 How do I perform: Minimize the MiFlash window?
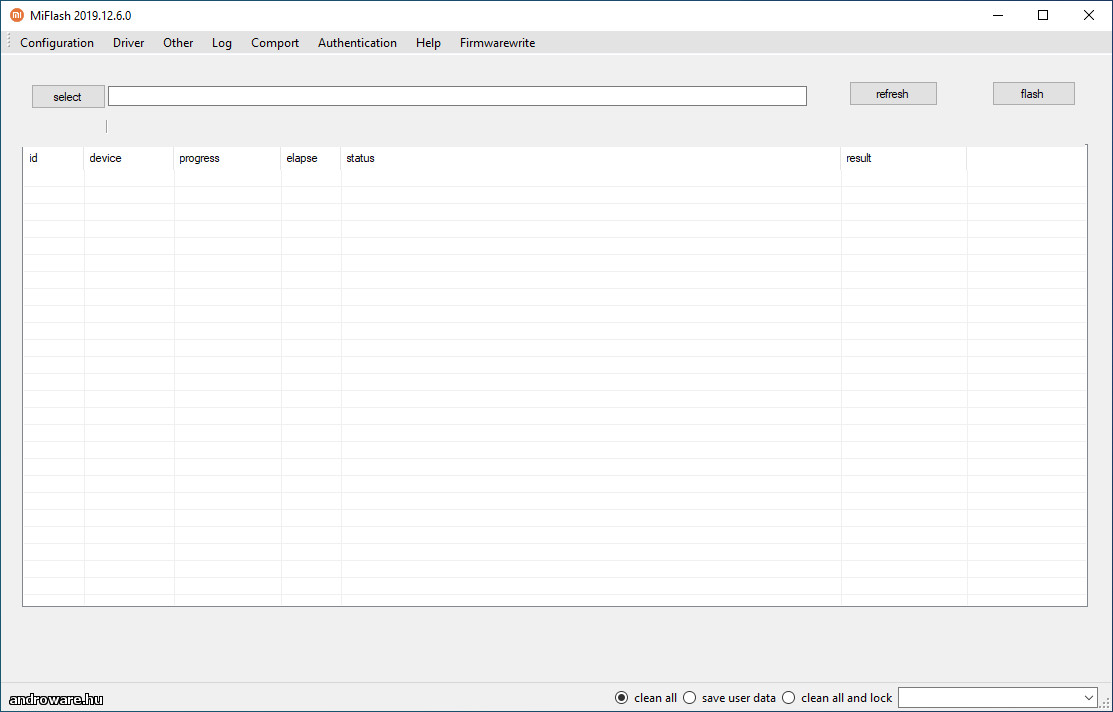click(x=998, y=15)
